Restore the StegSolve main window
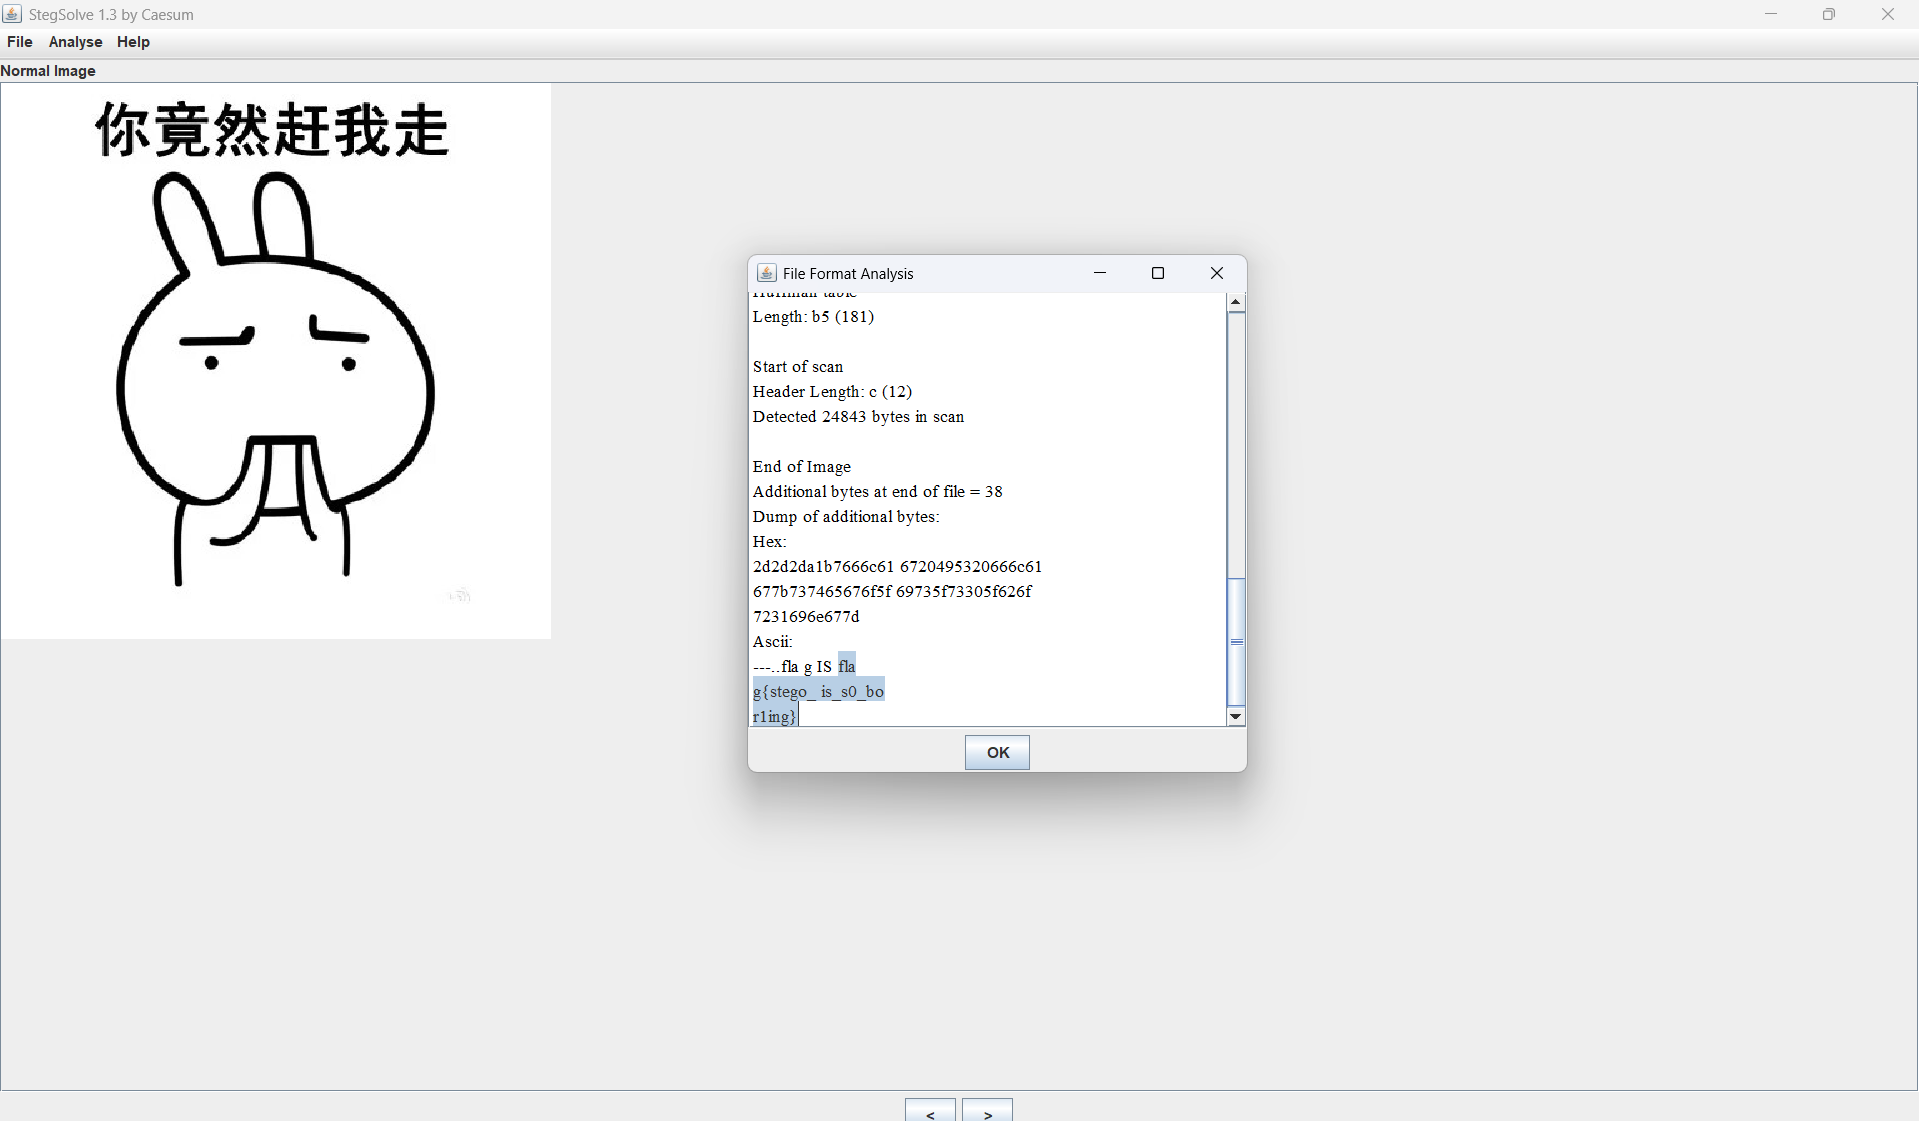Image resolution: width=1919 pixels, height=1121 pixels. click(x=1829, y=14)
